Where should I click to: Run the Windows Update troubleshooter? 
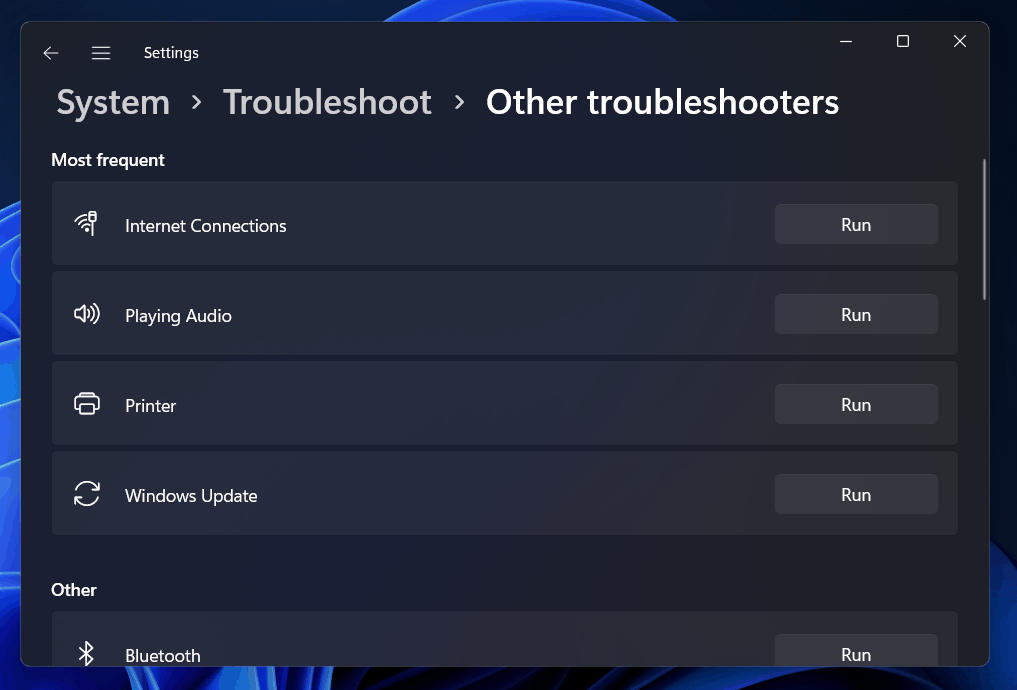click(x=856, y=494)
